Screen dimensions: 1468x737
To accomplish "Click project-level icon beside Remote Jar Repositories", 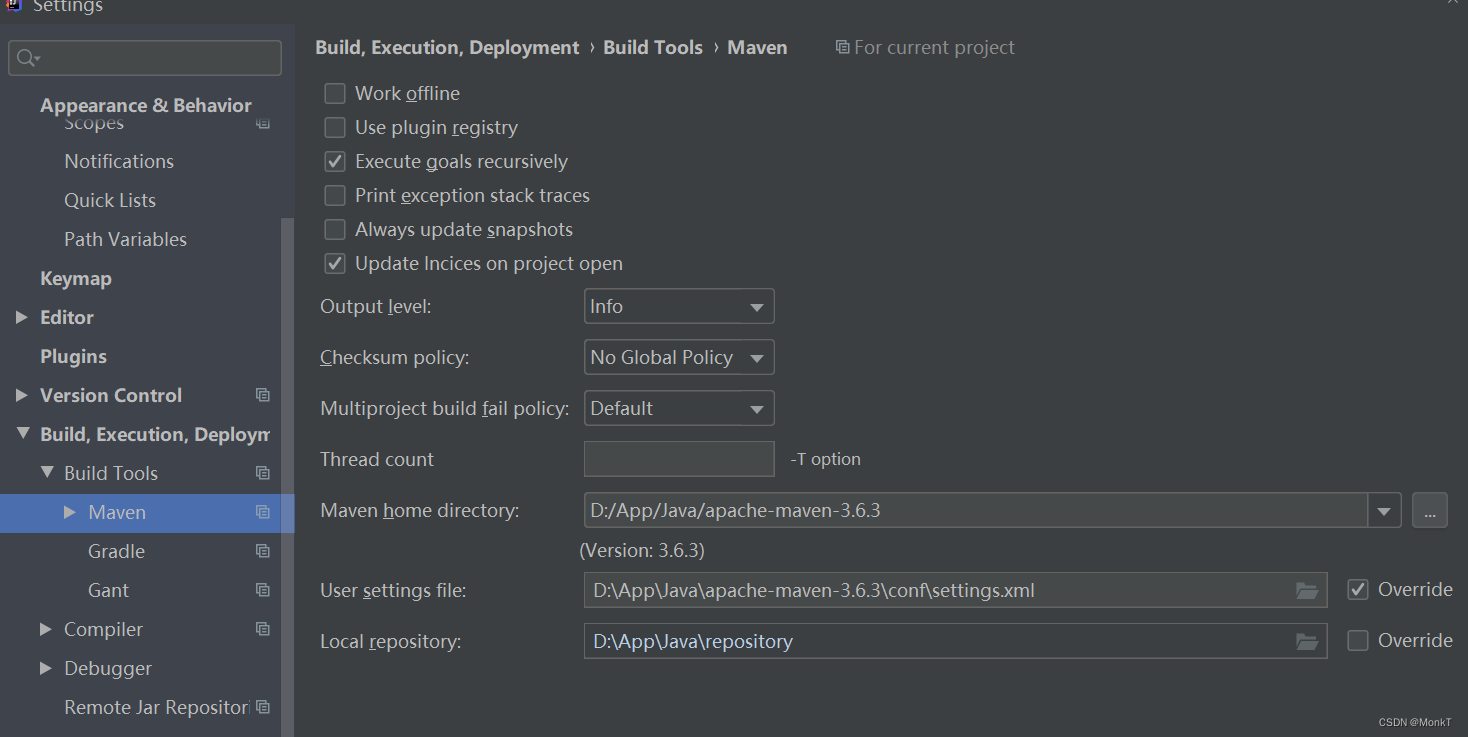I will [263, 707].
